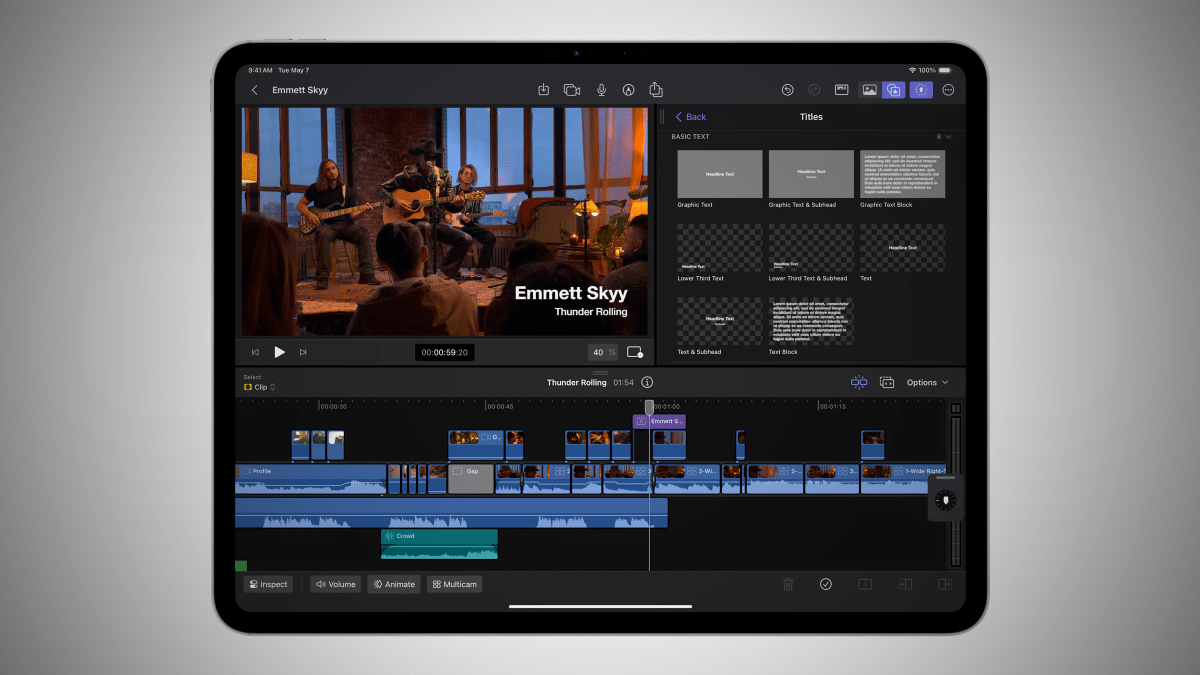Go Back from the Titles browser
The width and height of the screenshot is (1200, 675).
click(x=690, y=117)
